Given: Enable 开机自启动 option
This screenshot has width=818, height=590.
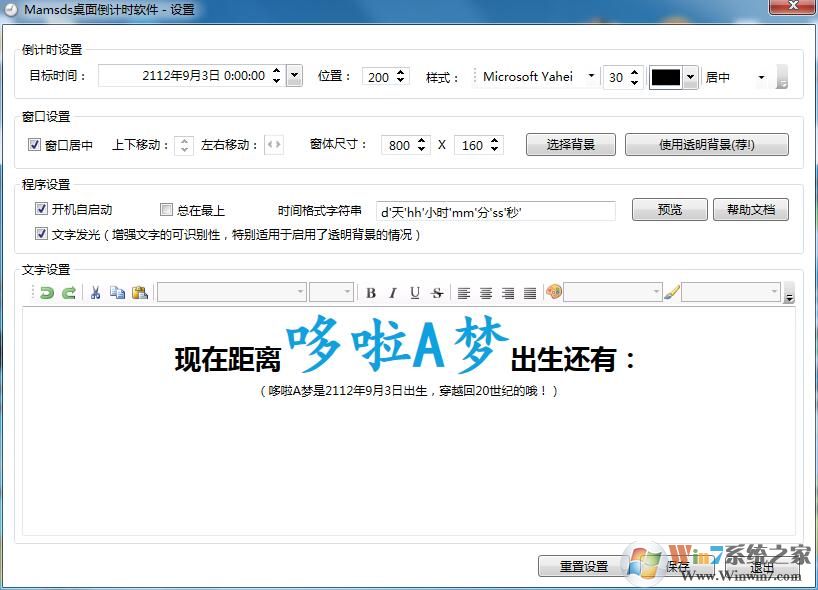Looking at the screenshot, I should (41, 209).
